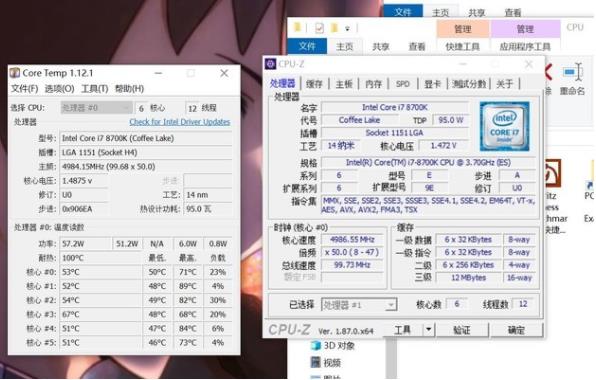Image resolution: width=596 pixels, height=380 pixels.
Task: Click the 核心 #4 max temperature 84°C
Action: [188, 329]
